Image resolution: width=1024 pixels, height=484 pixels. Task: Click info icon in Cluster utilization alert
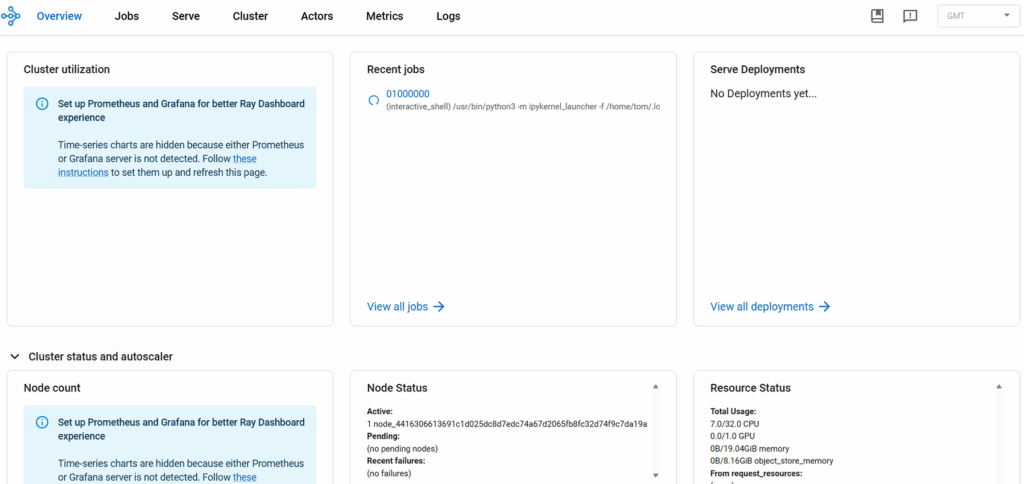click(x=42, y=104)
